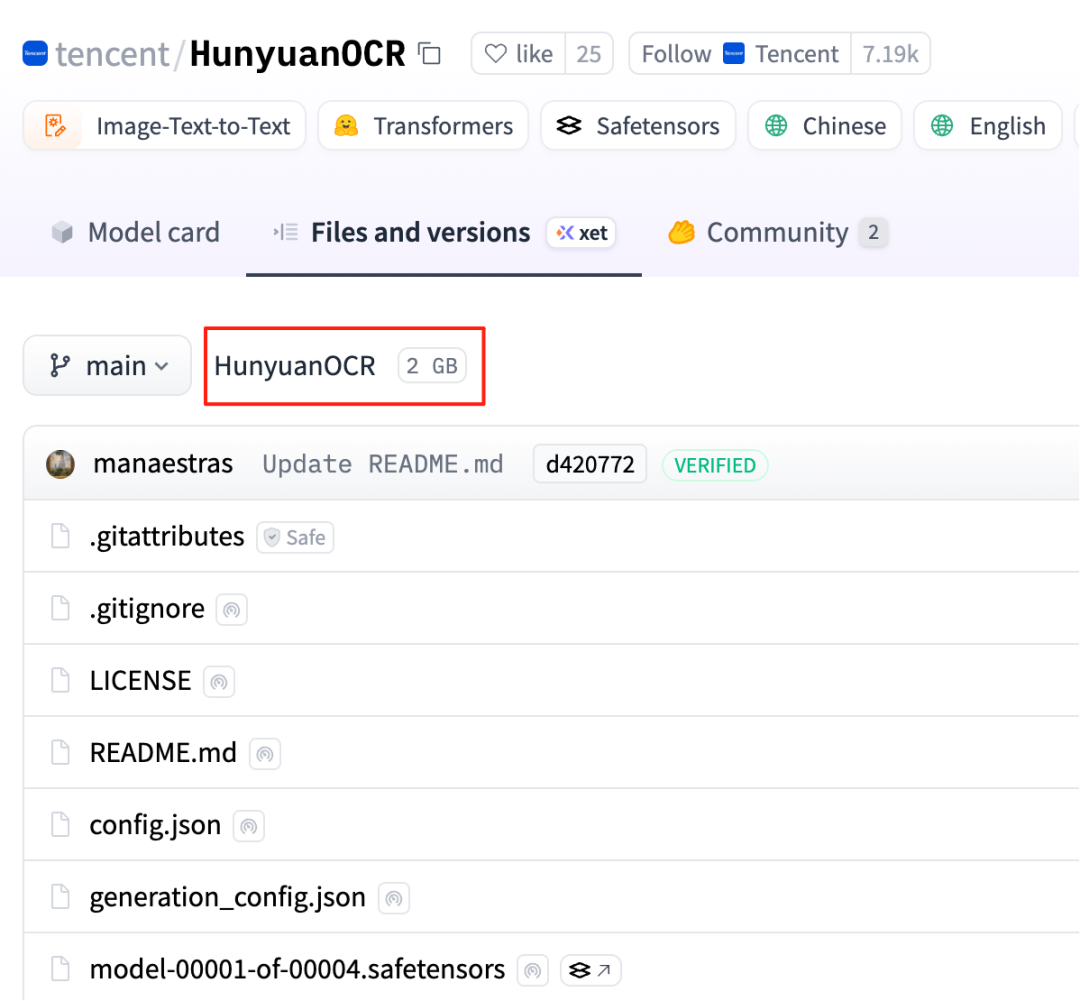The height and width of the screenshot is (1001, 1080).
Task: Click the Safetensors format icon
Action: [568, 125]
